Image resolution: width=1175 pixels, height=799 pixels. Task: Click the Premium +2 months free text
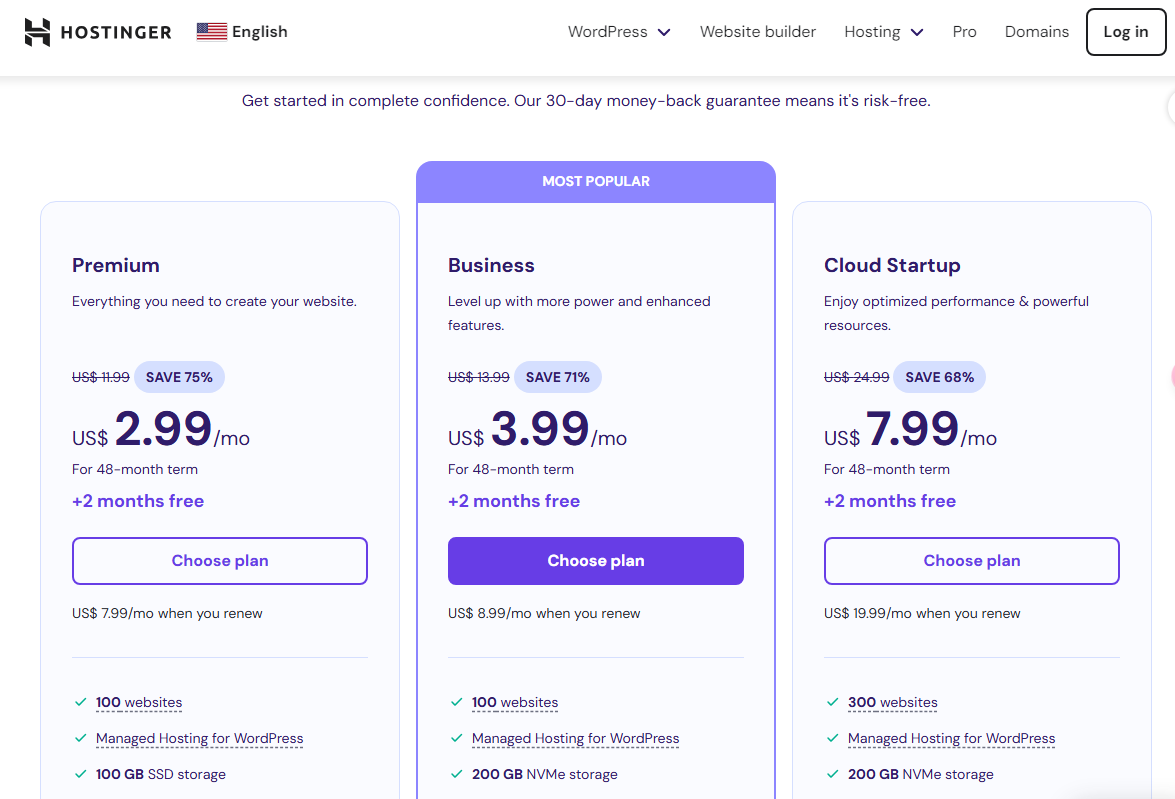click(x=138, y=501)
